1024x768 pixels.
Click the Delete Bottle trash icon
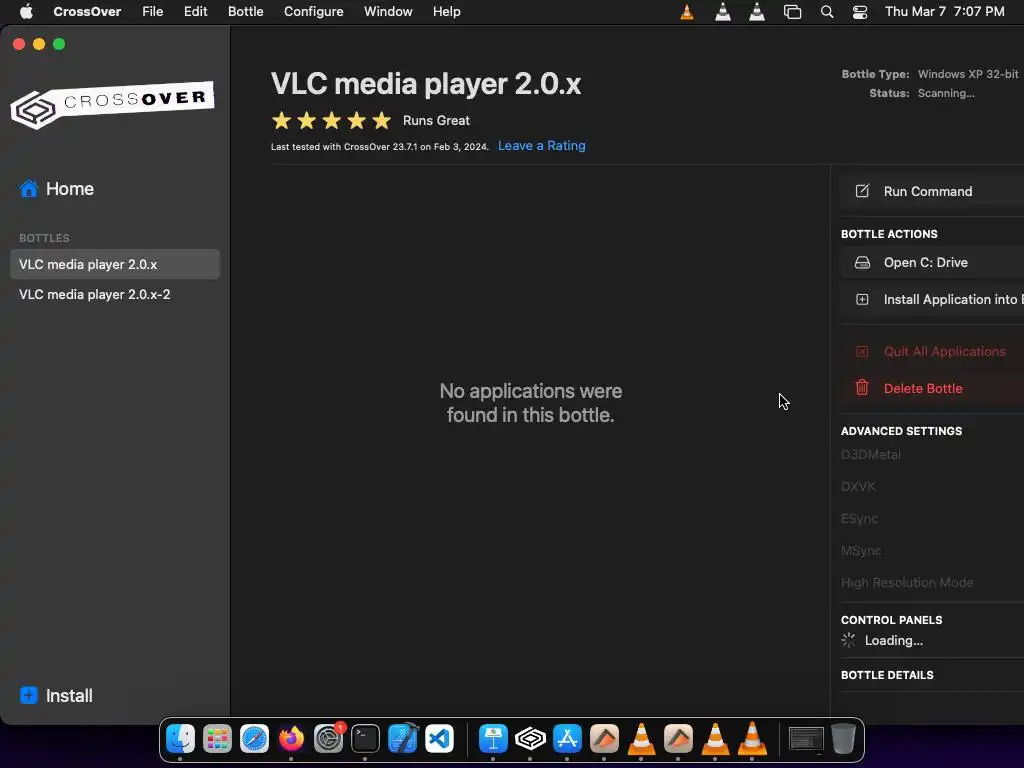tap(862, 388)
